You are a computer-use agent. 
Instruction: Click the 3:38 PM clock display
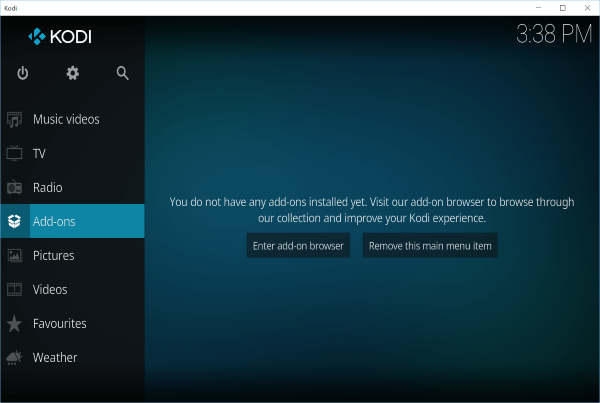(554, 35)
